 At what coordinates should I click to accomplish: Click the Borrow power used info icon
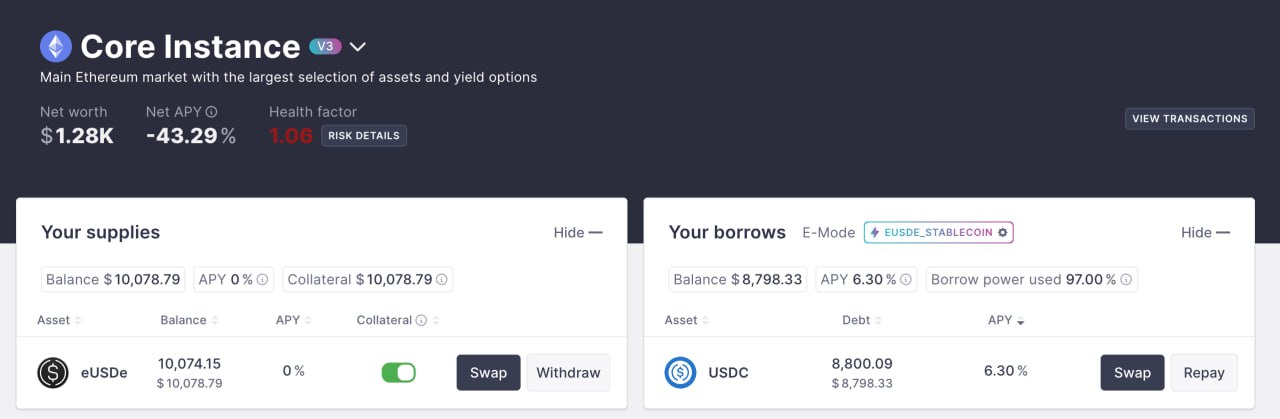(1126, 280)
